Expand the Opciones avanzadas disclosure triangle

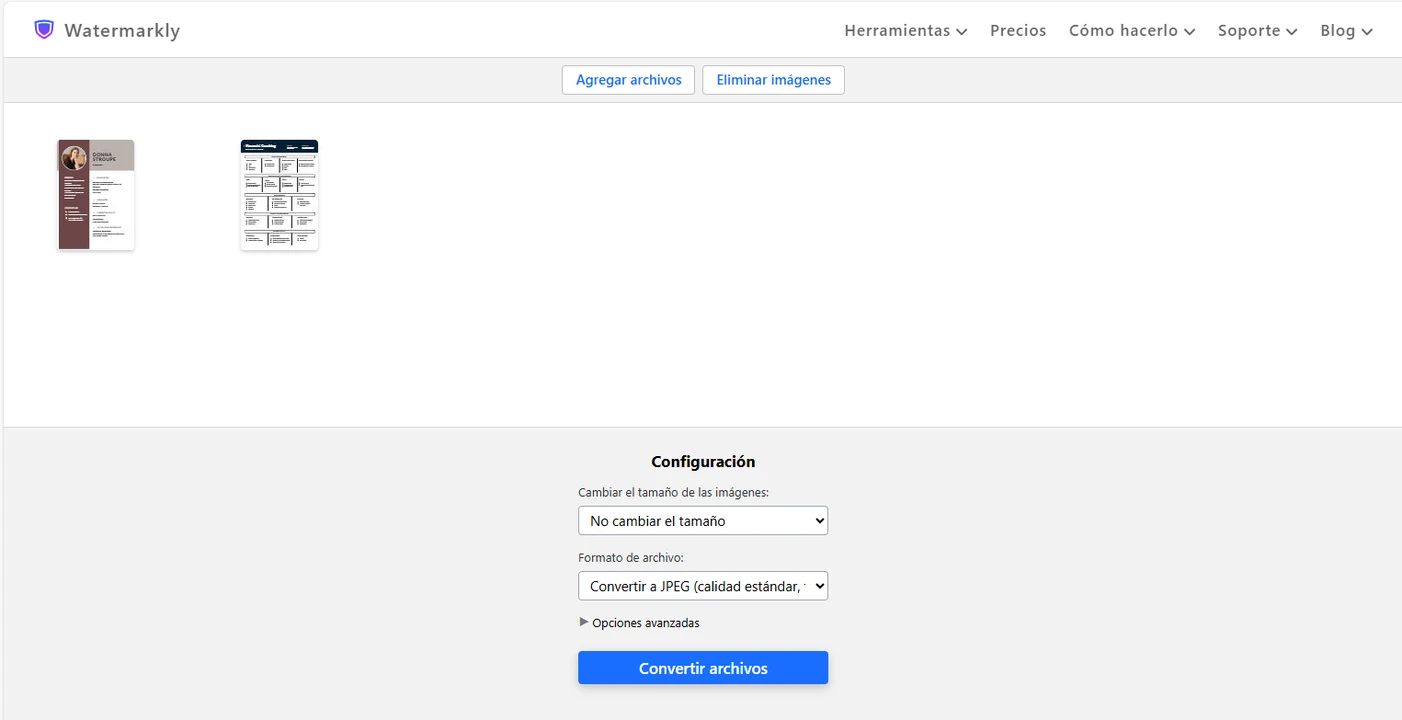[584, 622]
